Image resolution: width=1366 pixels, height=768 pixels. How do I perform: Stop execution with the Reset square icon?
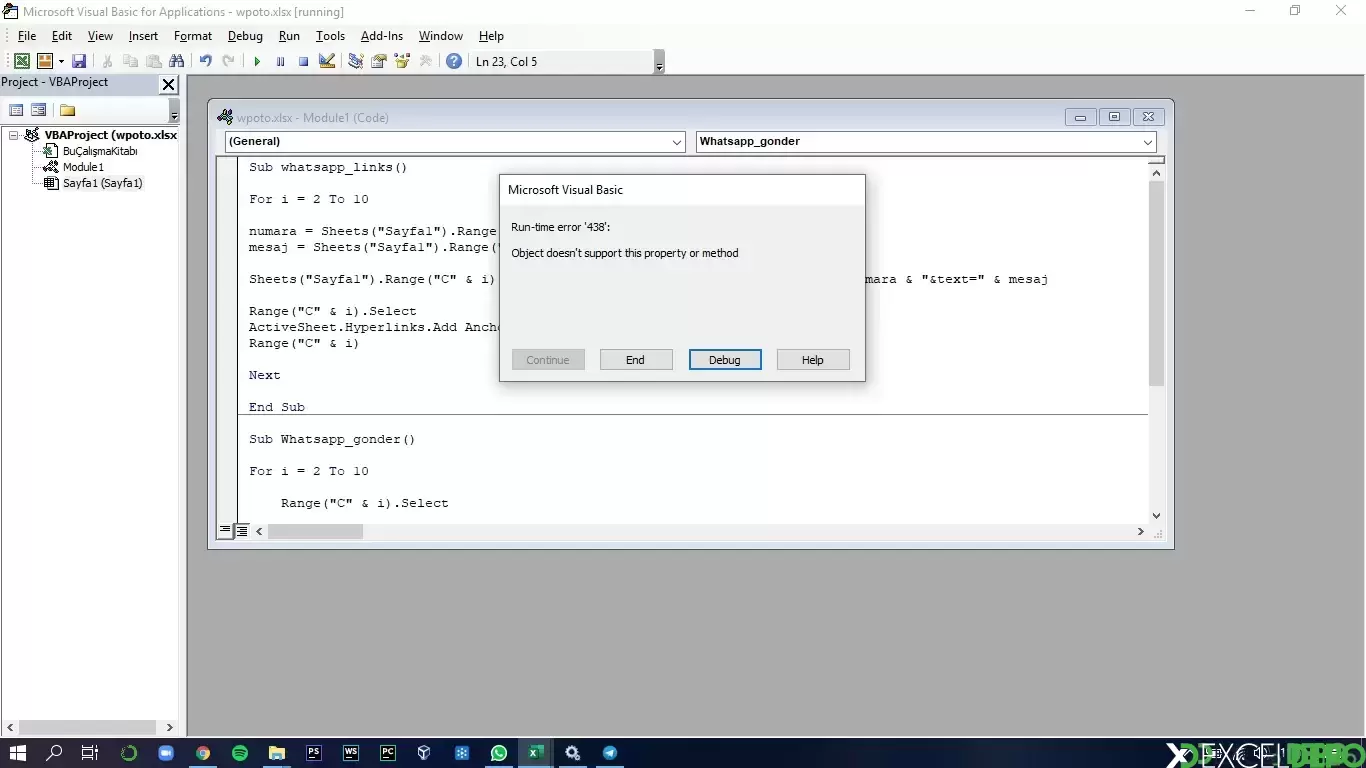pyautogui.click(x=303, y=61)
